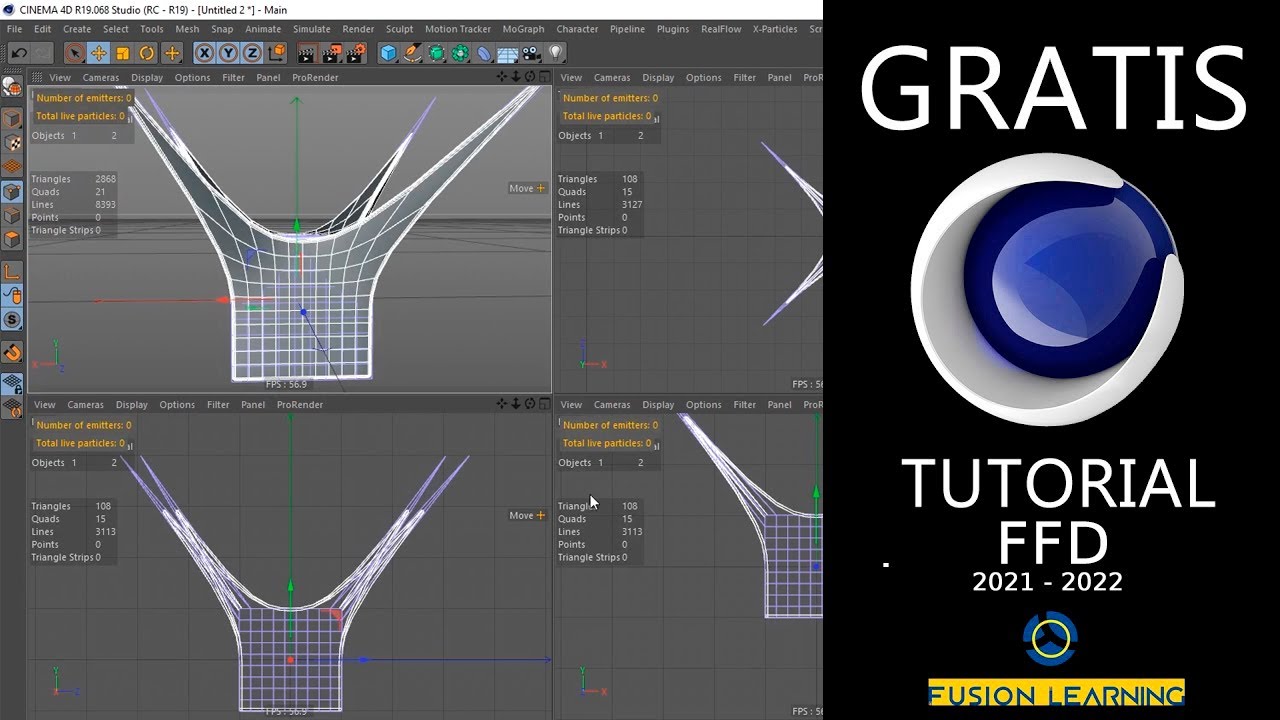Open the Motion Tracker menu
The image size is (1280, 720).
(x=458, y=29)
